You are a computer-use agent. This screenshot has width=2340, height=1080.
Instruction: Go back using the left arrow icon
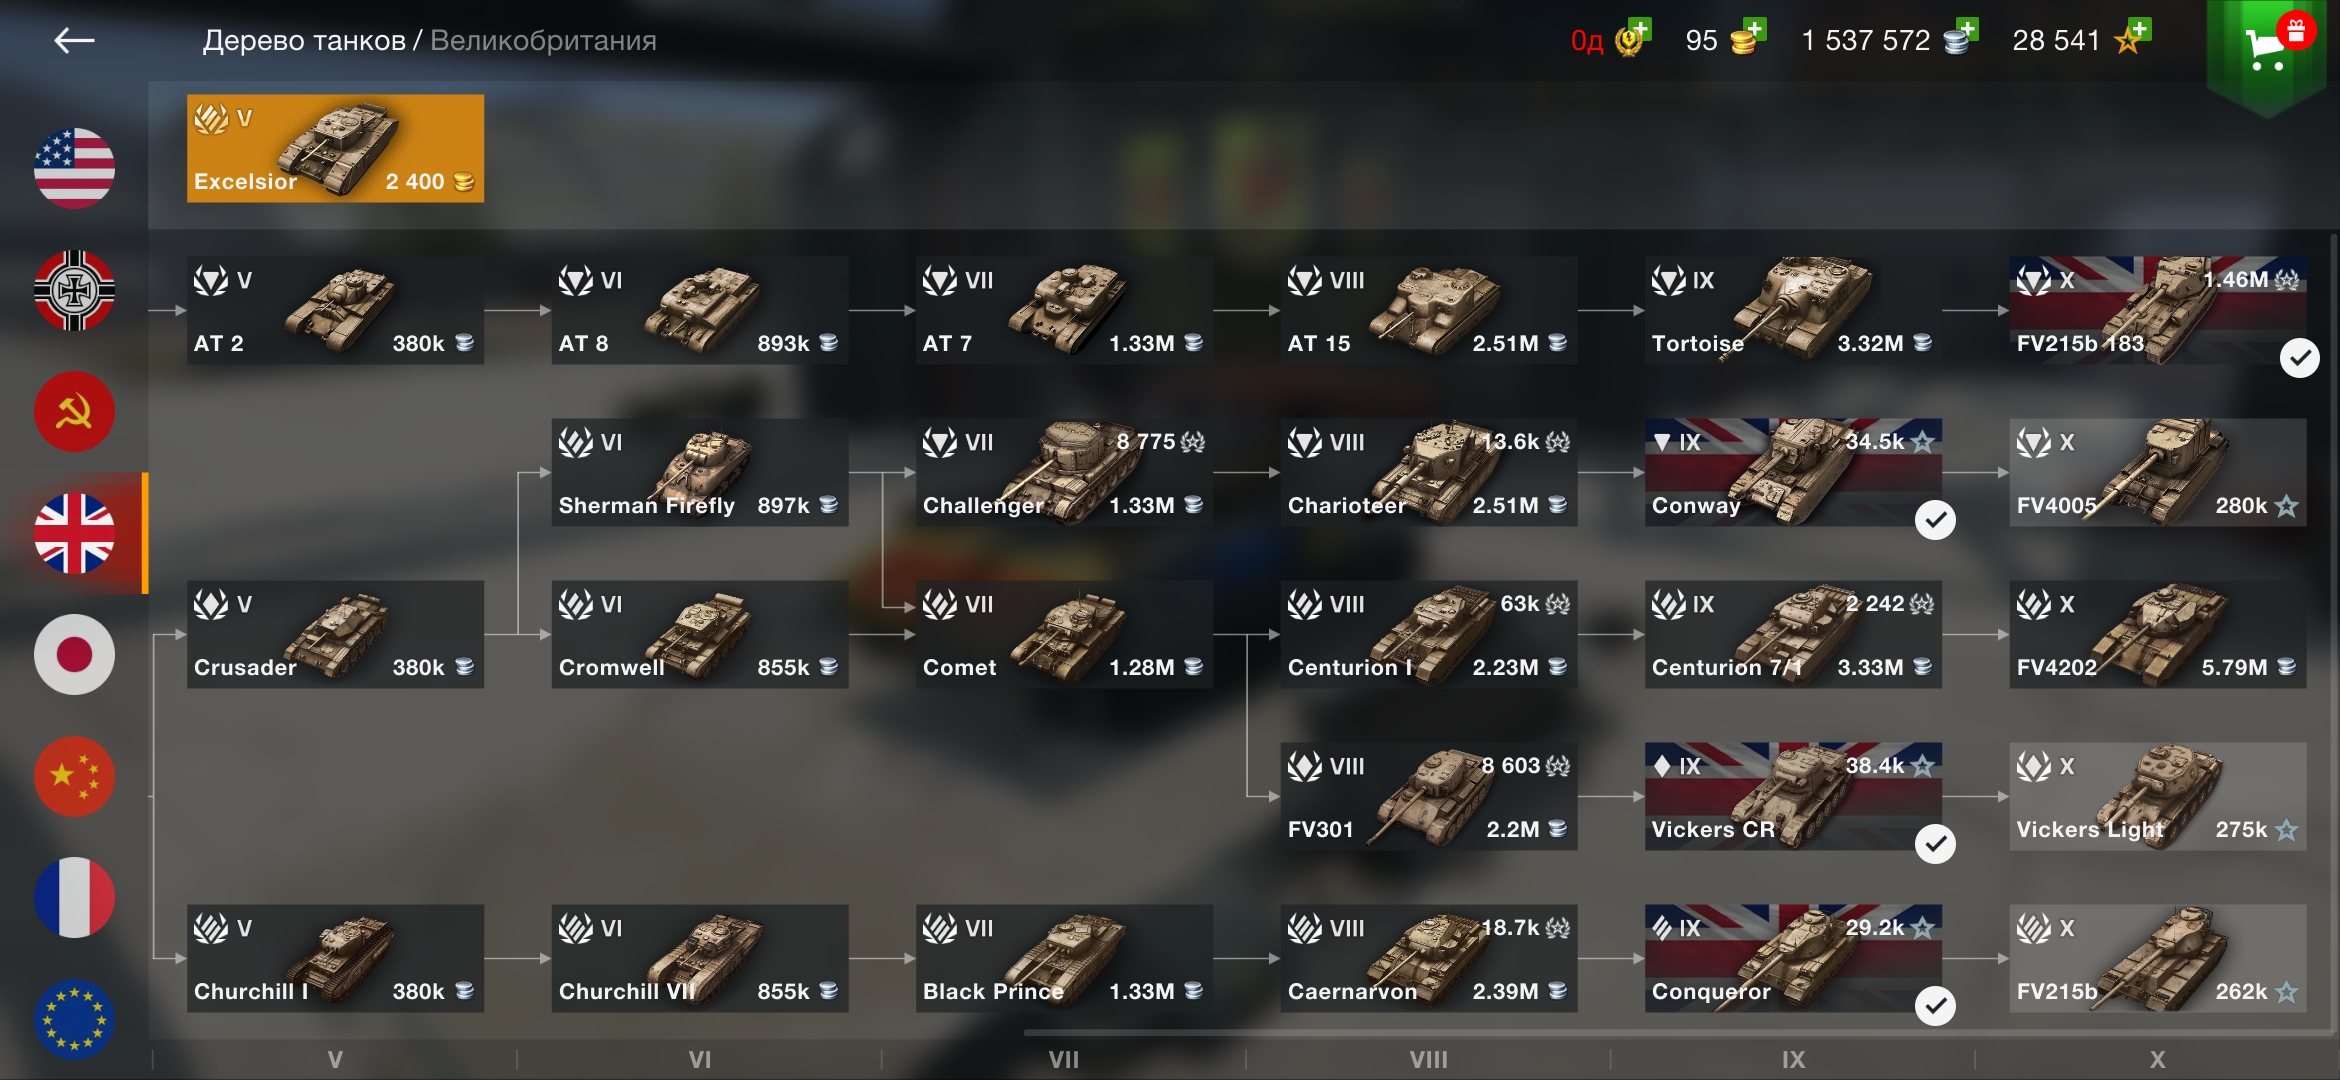(74, 40)
